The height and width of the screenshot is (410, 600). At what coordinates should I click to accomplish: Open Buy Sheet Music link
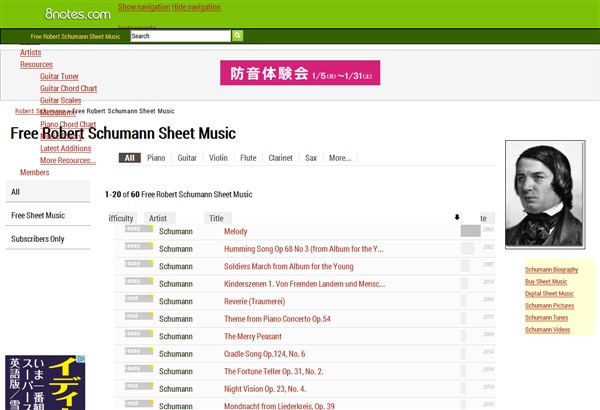(546, 282)
